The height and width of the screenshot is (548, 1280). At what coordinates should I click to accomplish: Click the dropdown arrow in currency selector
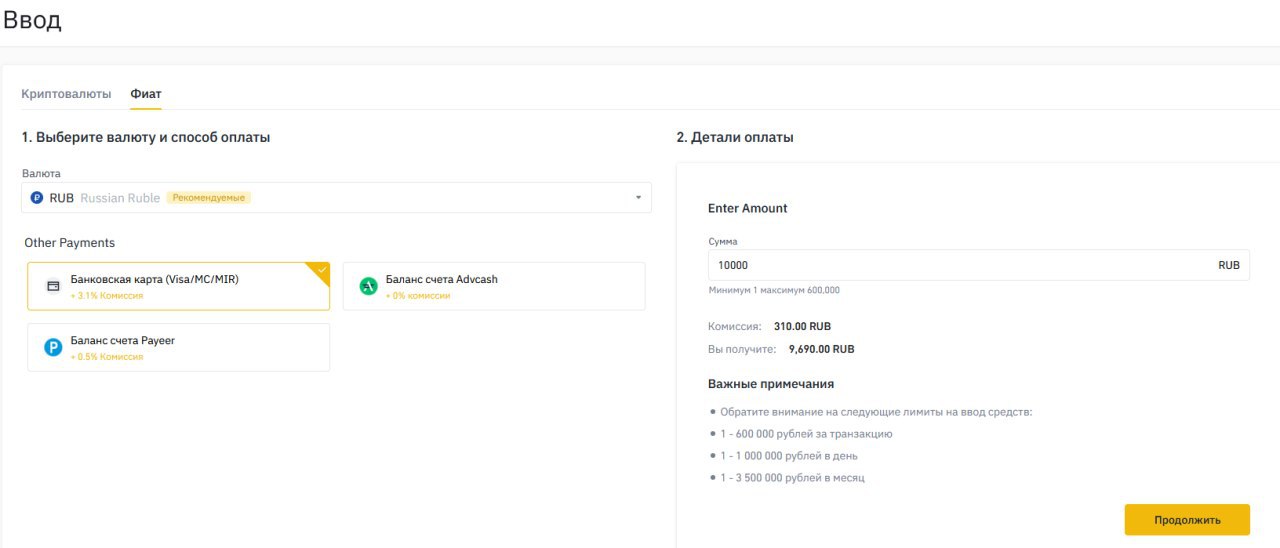click(638, 198)
